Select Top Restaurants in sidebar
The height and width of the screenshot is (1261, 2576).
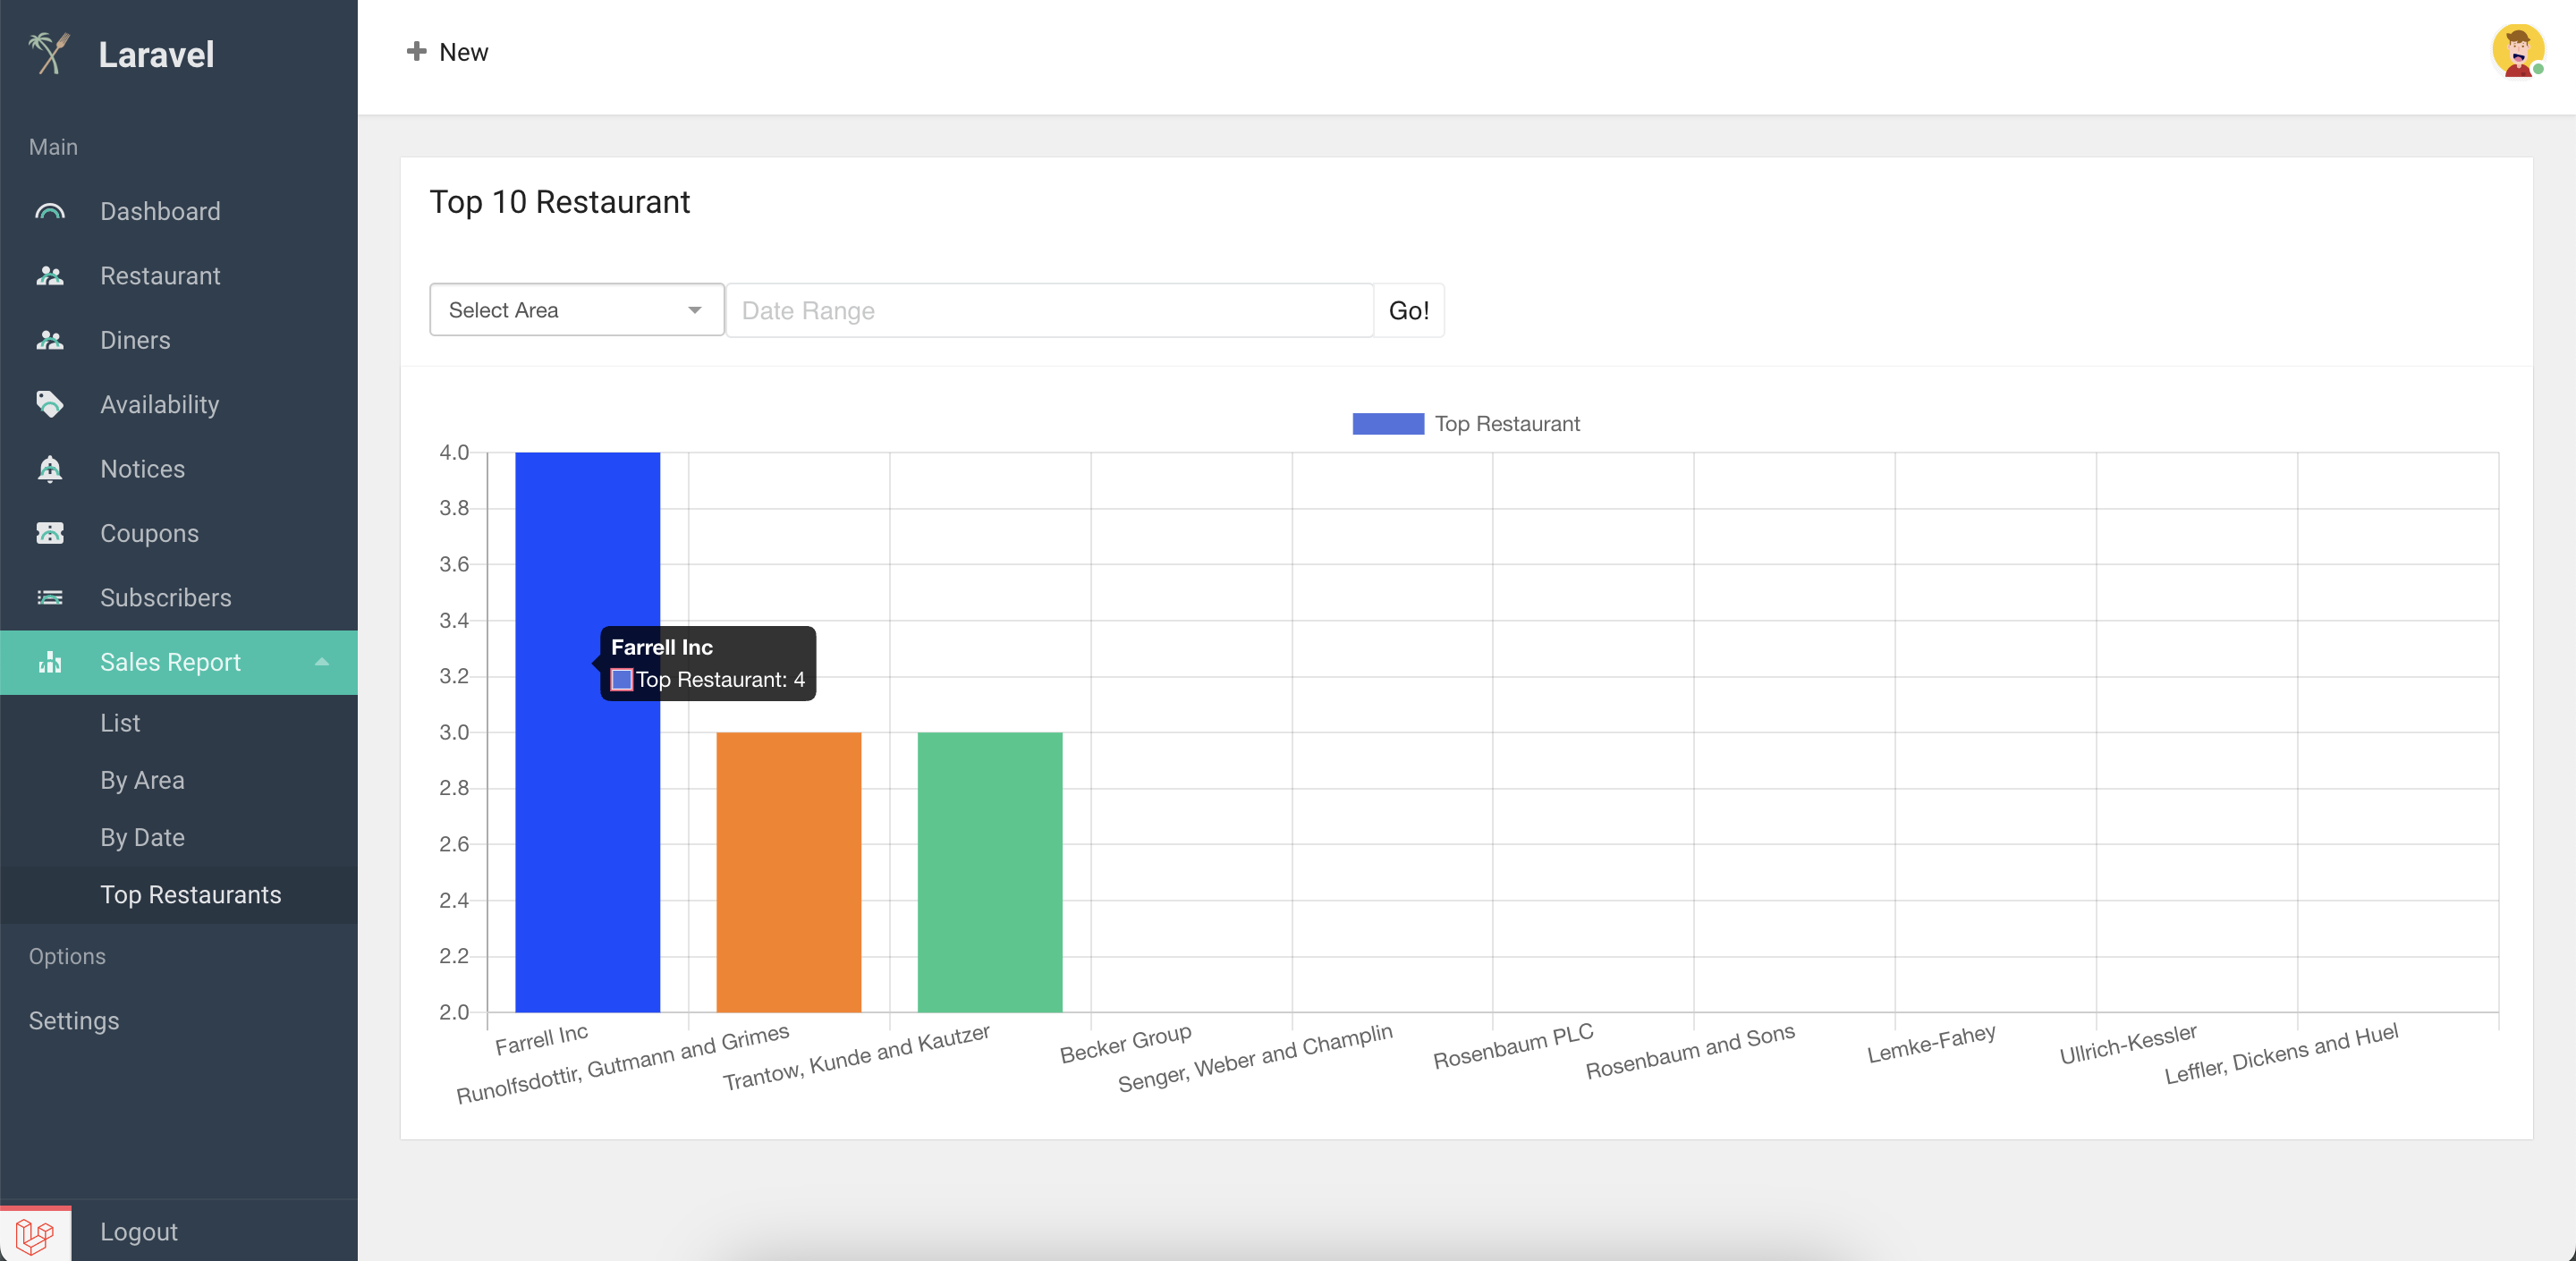point(191,895)
